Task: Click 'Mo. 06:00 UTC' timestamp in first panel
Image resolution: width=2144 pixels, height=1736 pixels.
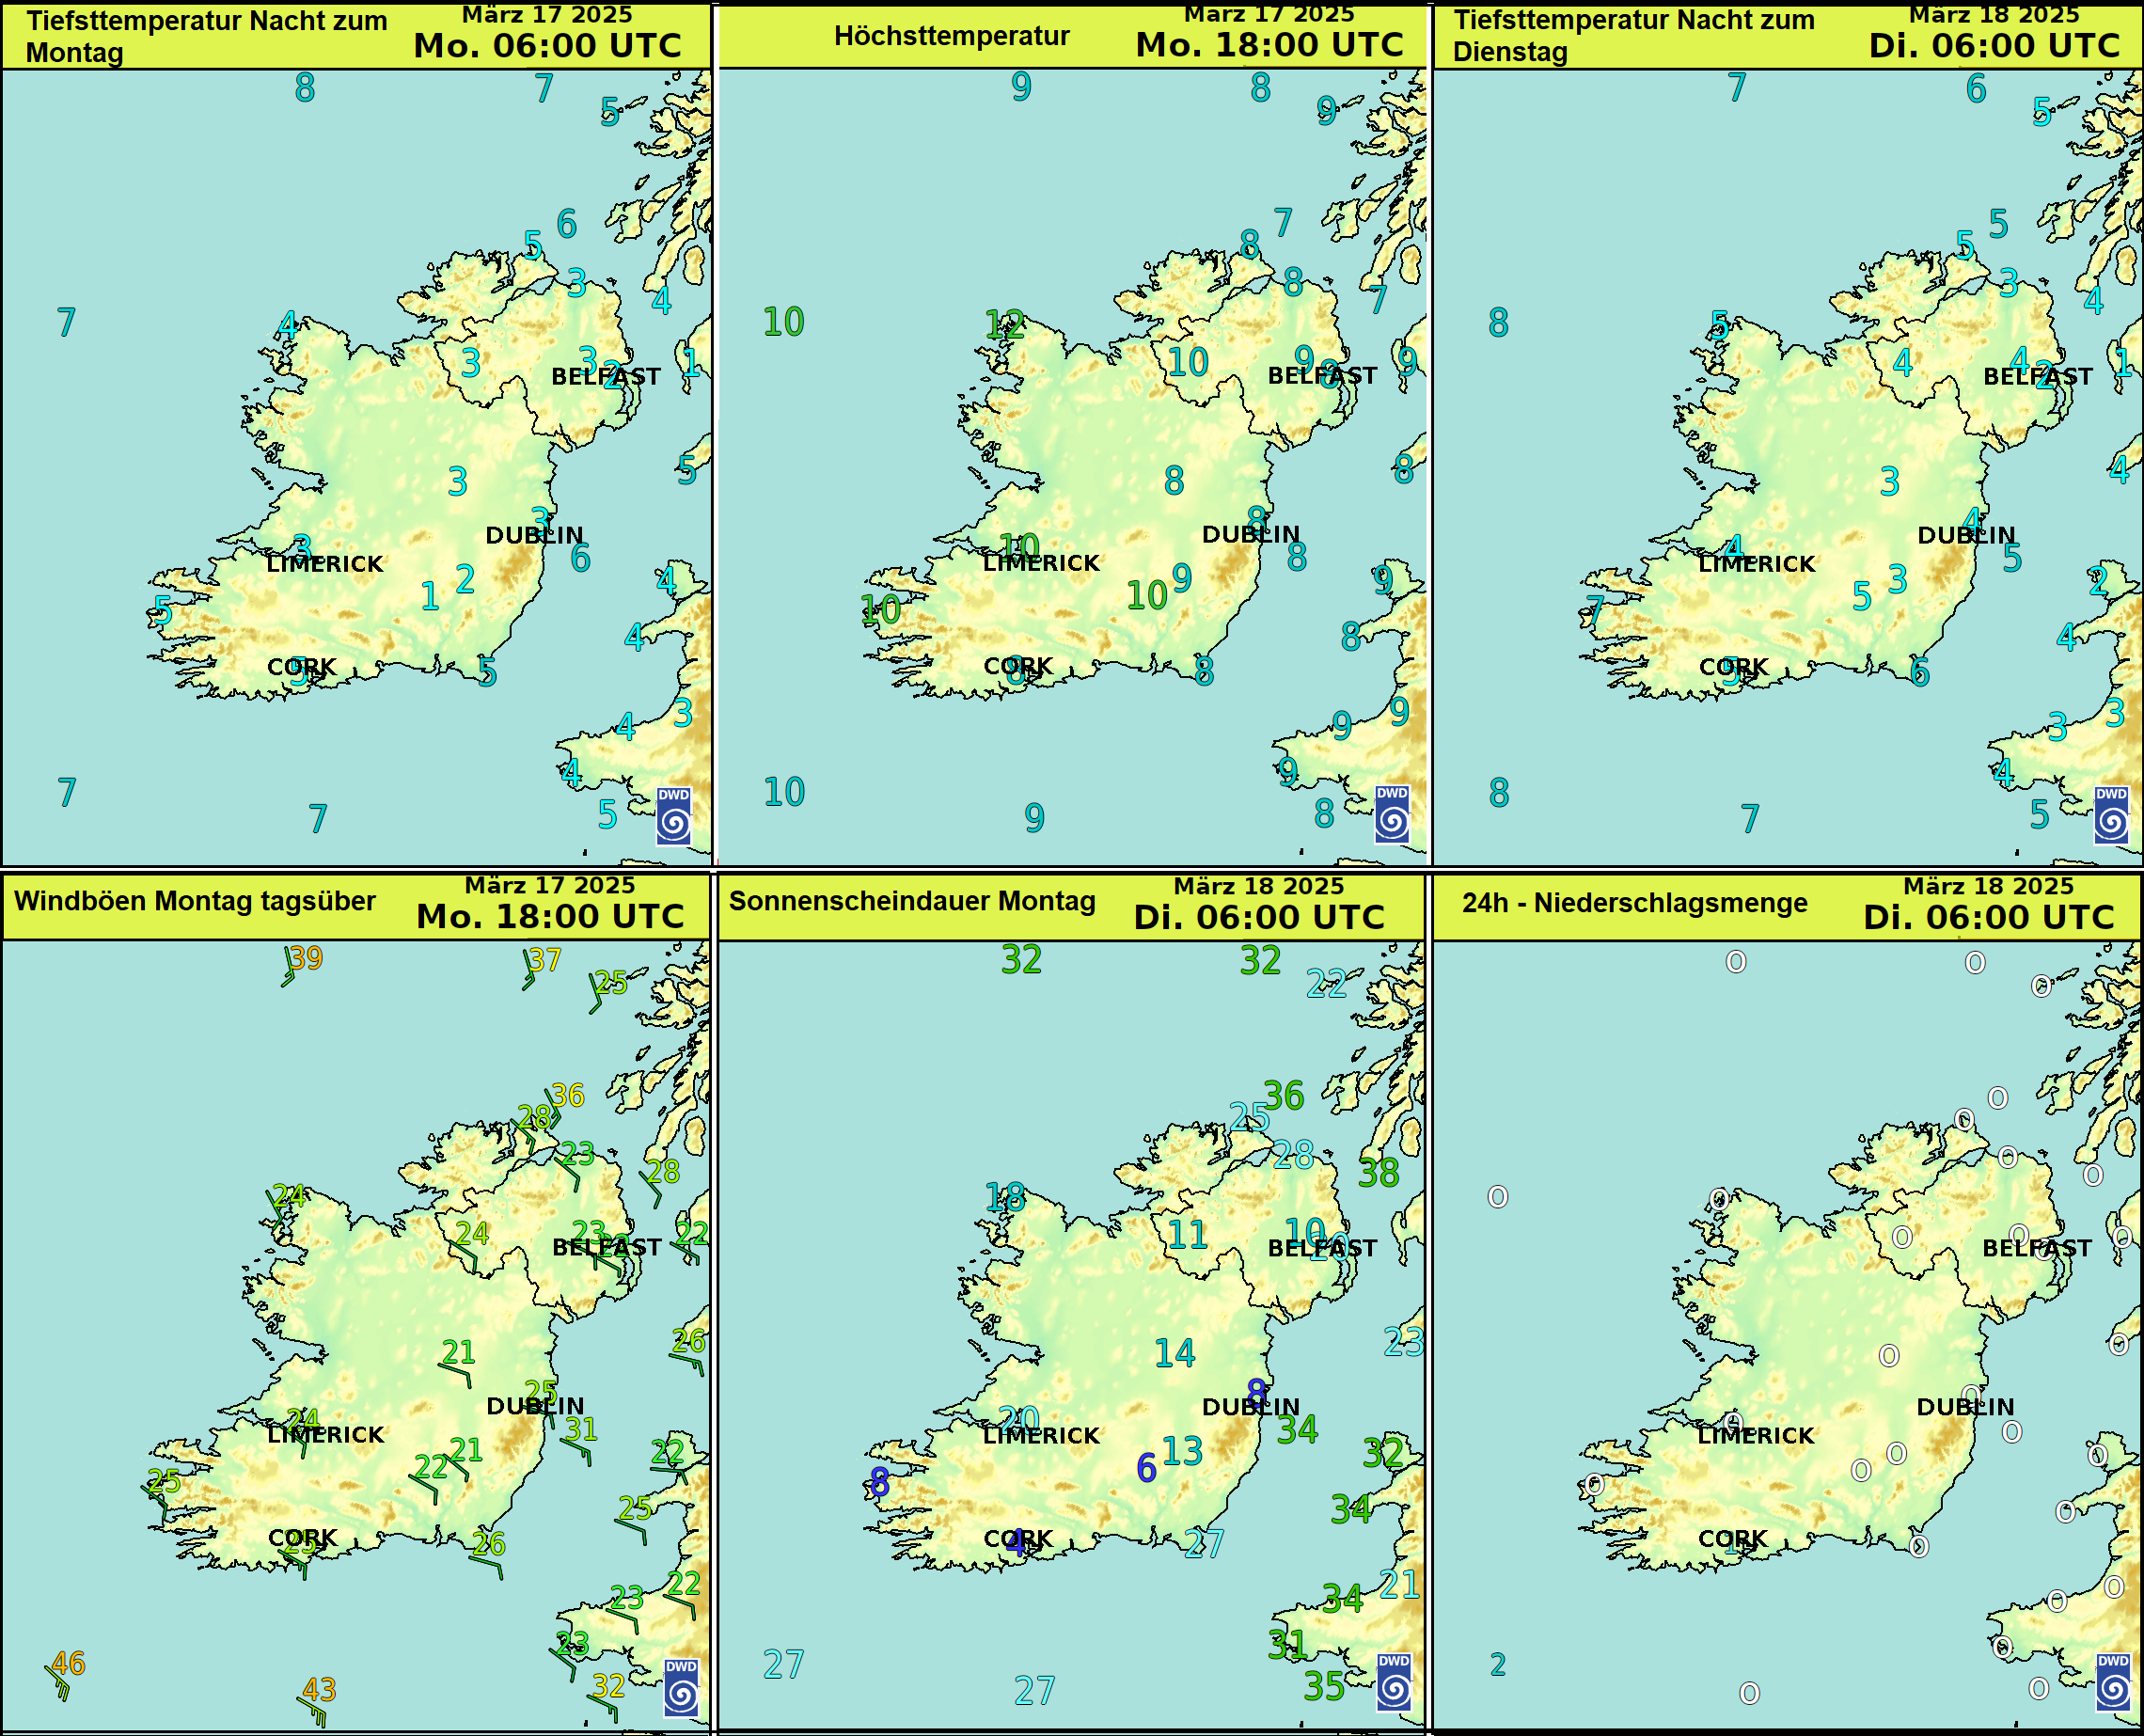Action: [548, 46]
